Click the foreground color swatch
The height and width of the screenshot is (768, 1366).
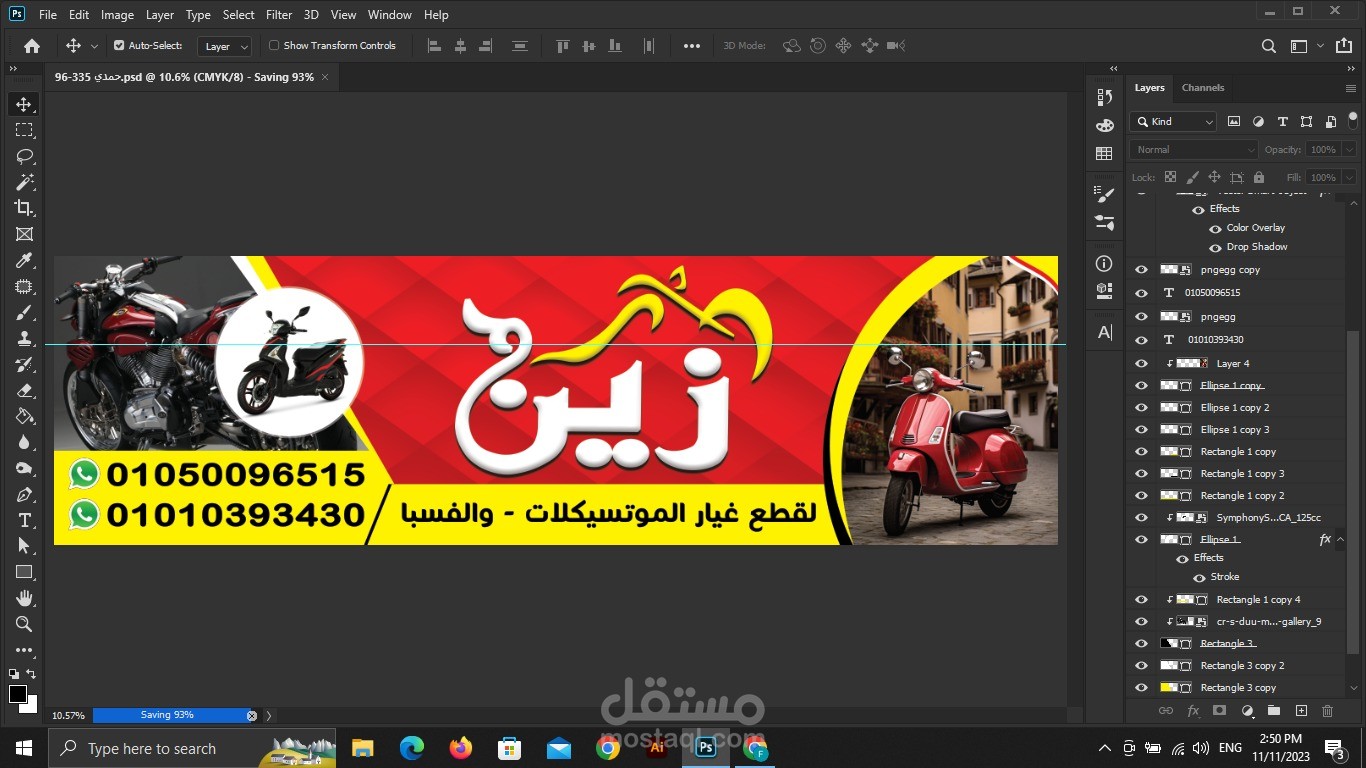[x=18, y=694]
